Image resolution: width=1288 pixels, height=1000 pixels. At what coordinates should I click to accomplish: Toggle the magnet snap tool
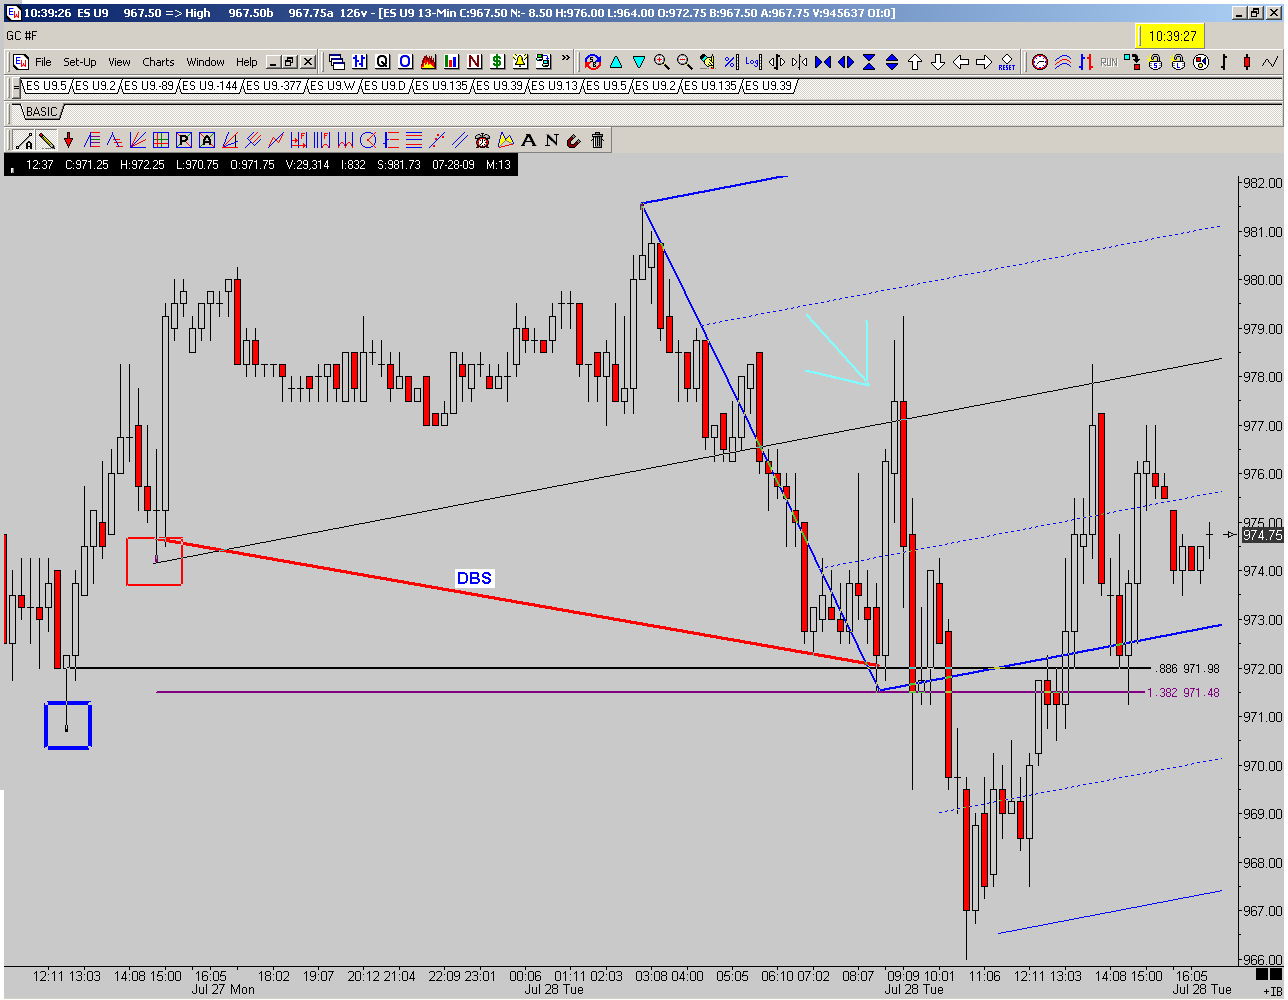coord(574,140)
